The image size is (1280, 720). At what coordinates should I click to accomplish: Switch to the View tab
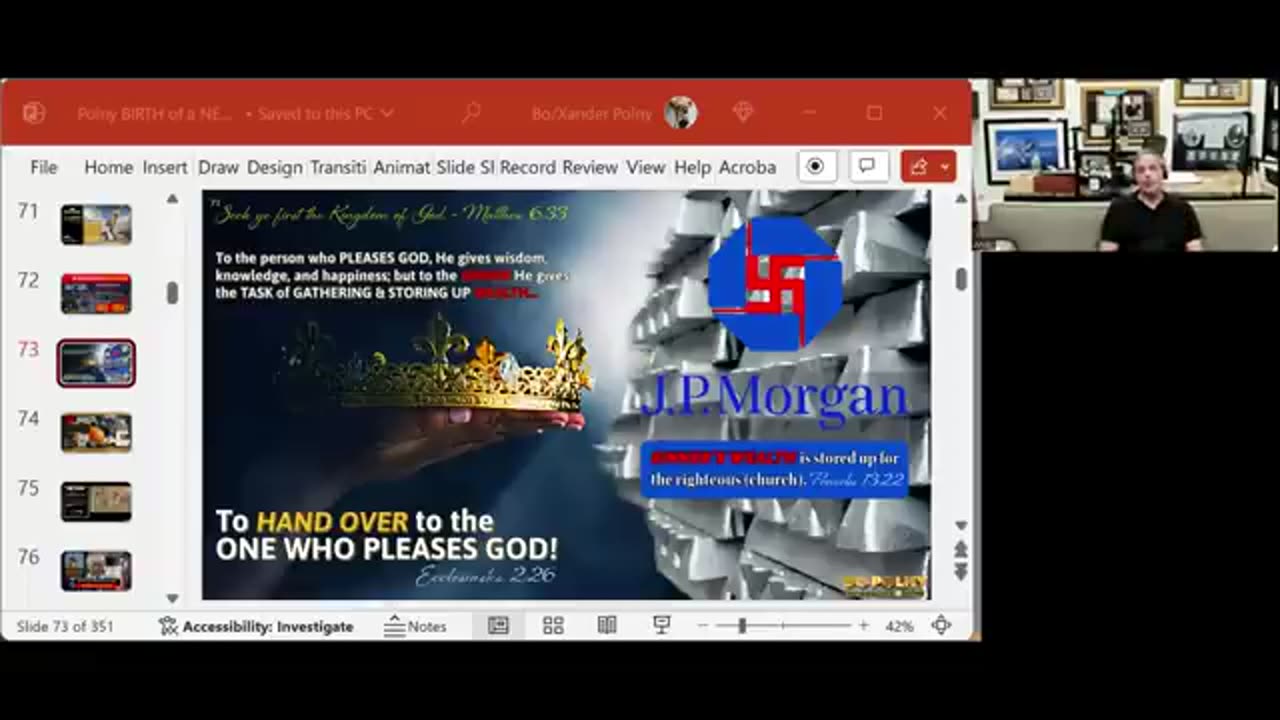coord(645,167)
